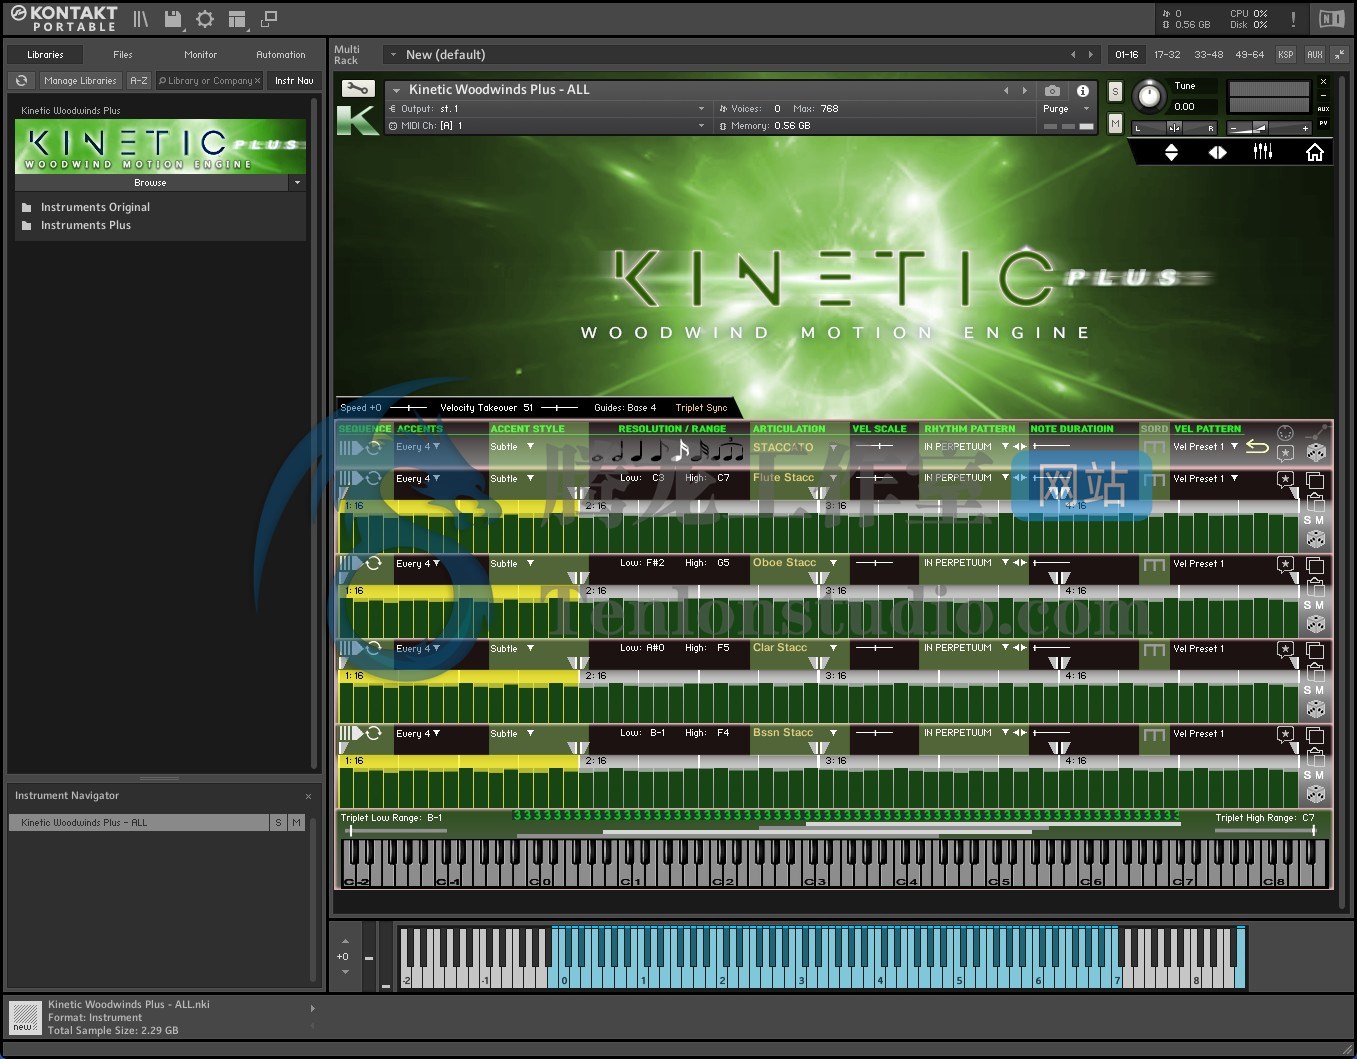Toggle the KSP button
The height and width of the screenshot is (1059, 1357).
click(1286, 55)
